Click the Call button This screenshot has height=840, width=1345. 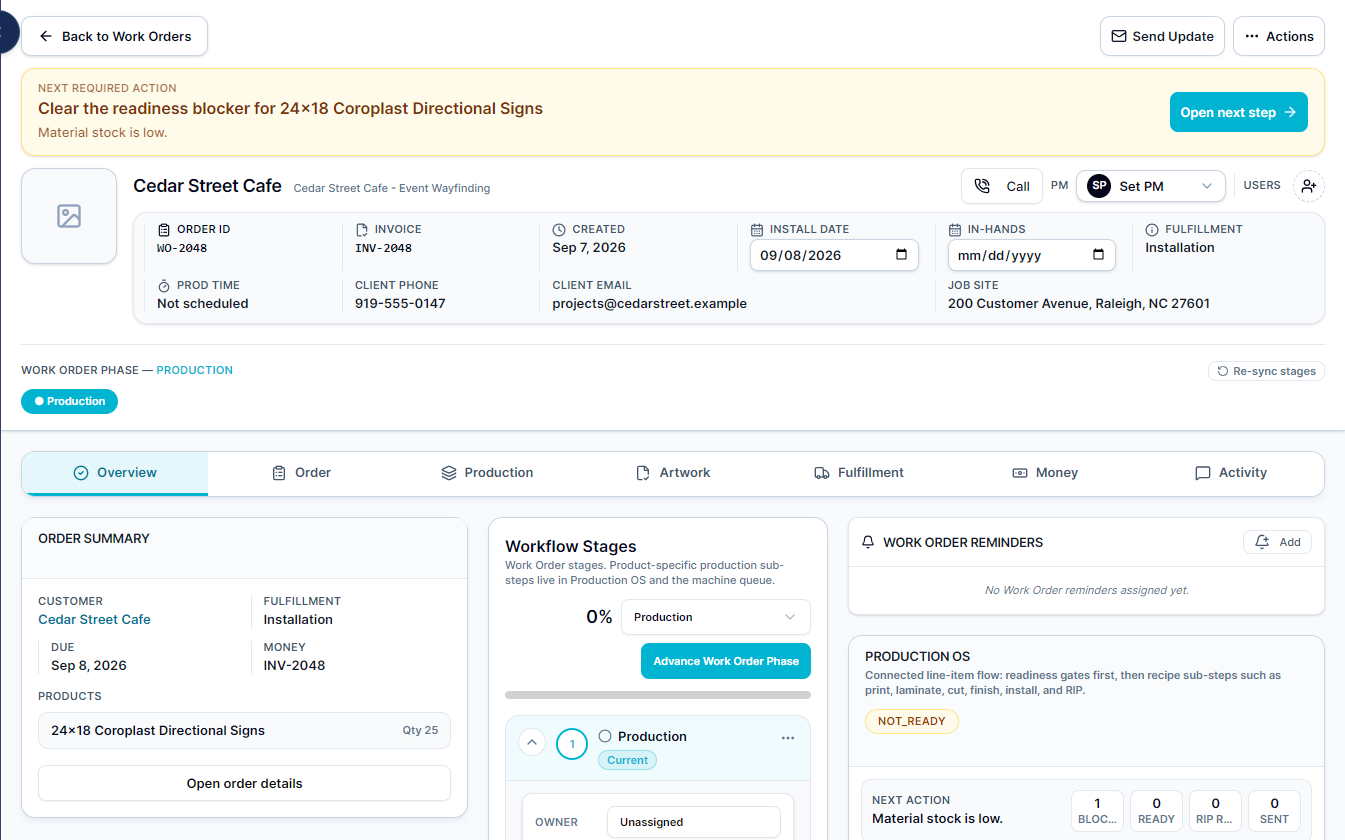1003,186
